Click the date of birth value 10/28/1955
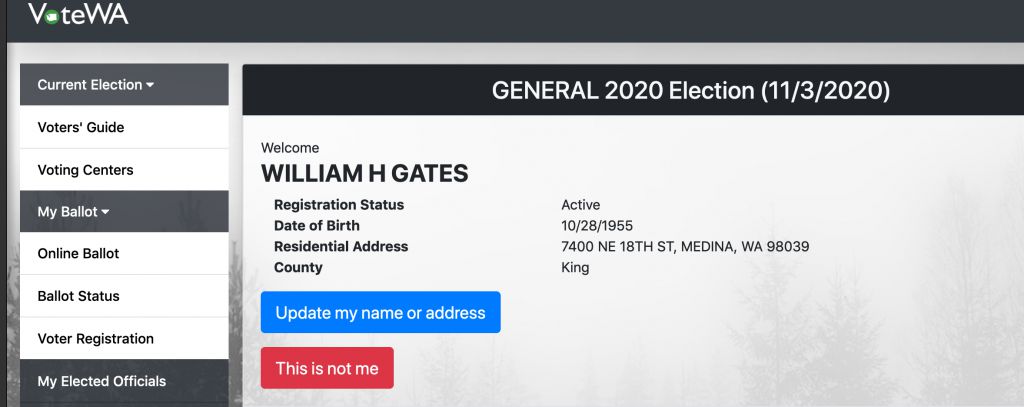 tap(597, 225)
